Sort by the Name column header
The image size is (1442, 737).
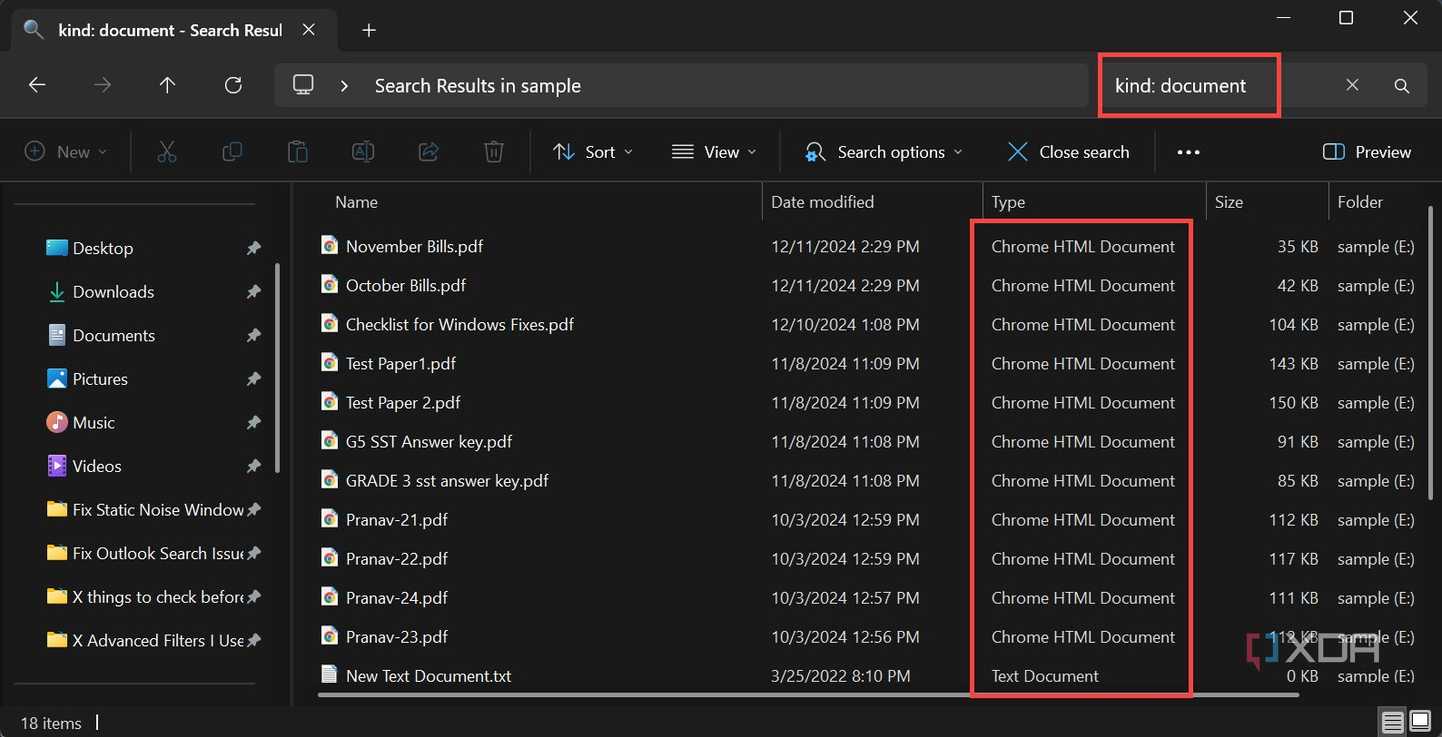pos(356,202)
